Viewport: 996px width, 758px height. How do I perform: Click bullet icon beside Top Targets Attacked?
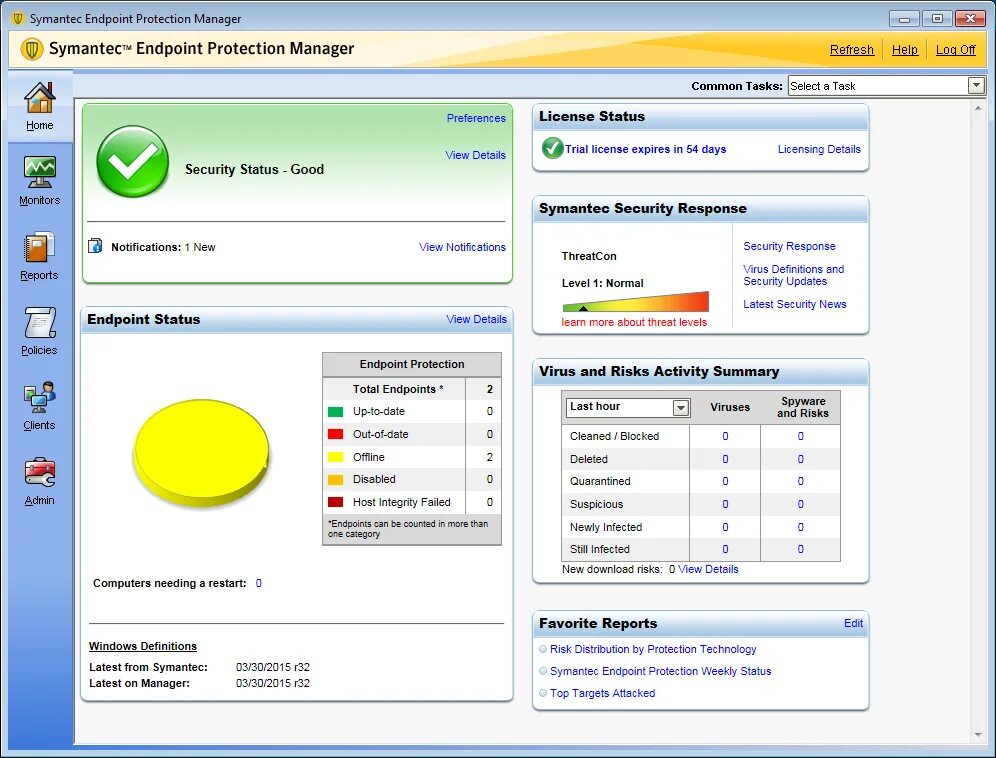coord(543,693)
